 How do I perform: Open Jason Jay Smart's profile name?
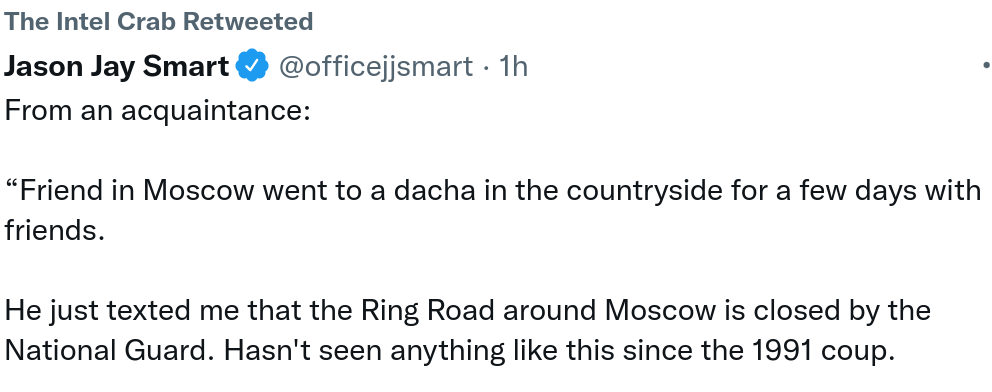coord(116,66)
